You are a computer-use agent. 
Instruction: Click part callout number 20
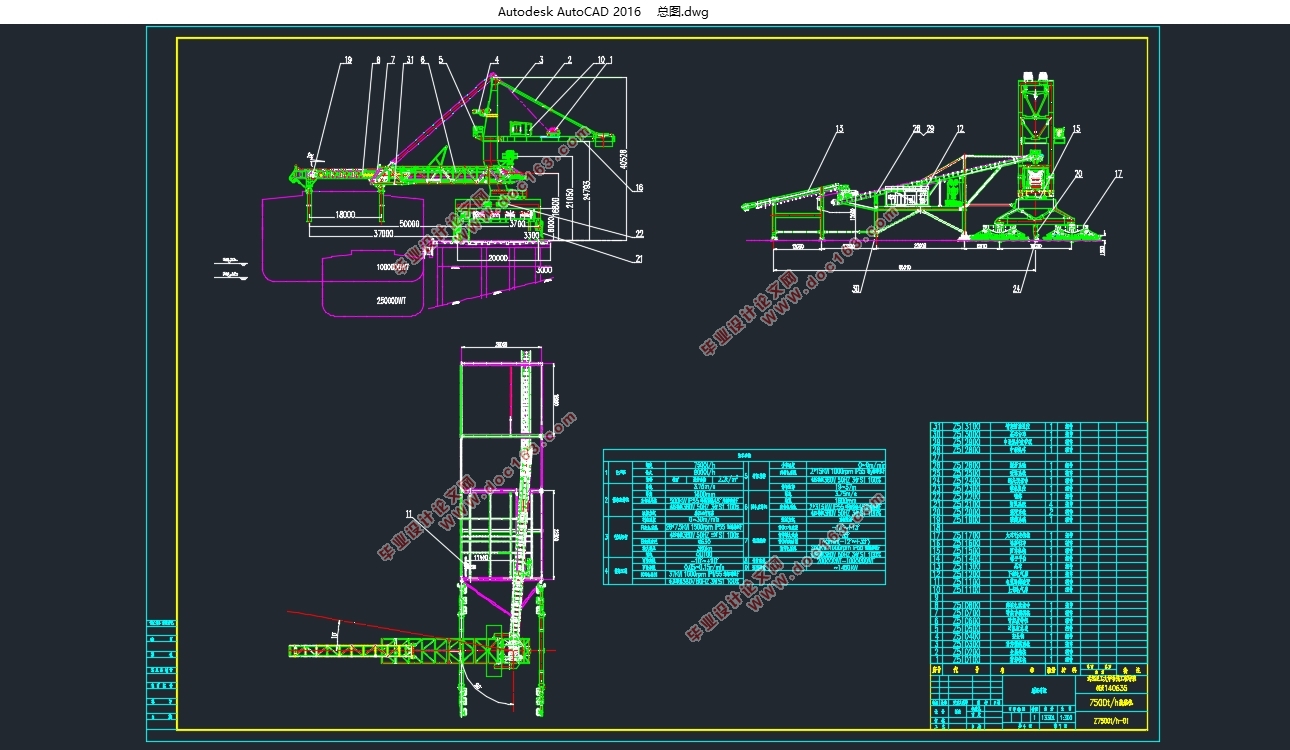point(1078,174)
